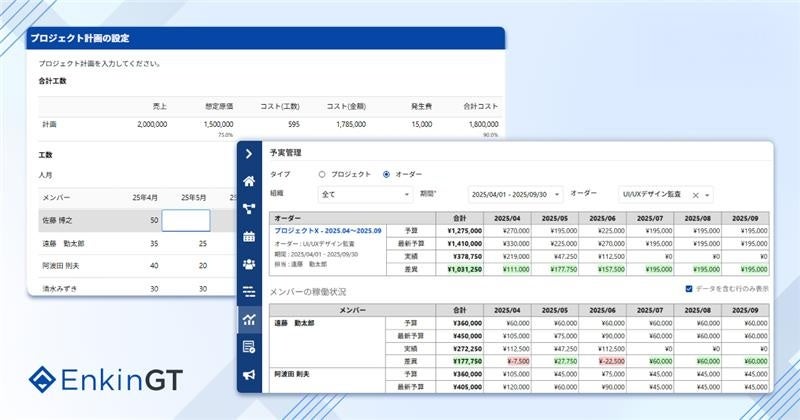The image size is (800, 420).
Task: Open the オーダー dropdown arrow
Action: tap(707, 195)
